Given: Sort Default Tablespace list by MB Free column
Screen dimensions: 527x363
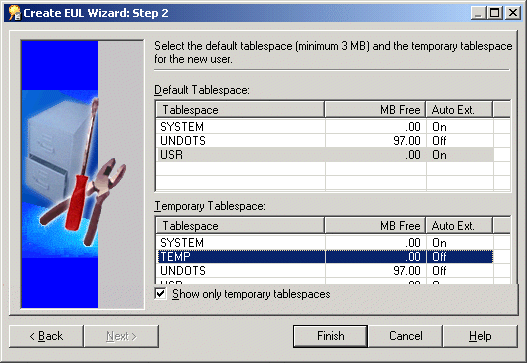Looking at the screenshot, I should pos(375,110).
